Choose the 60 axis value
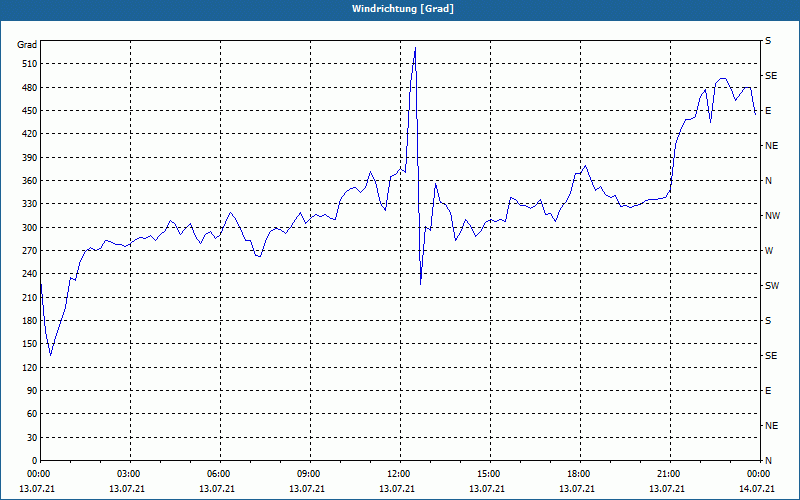This screenshot has width=800, height=500. point(32,414)
